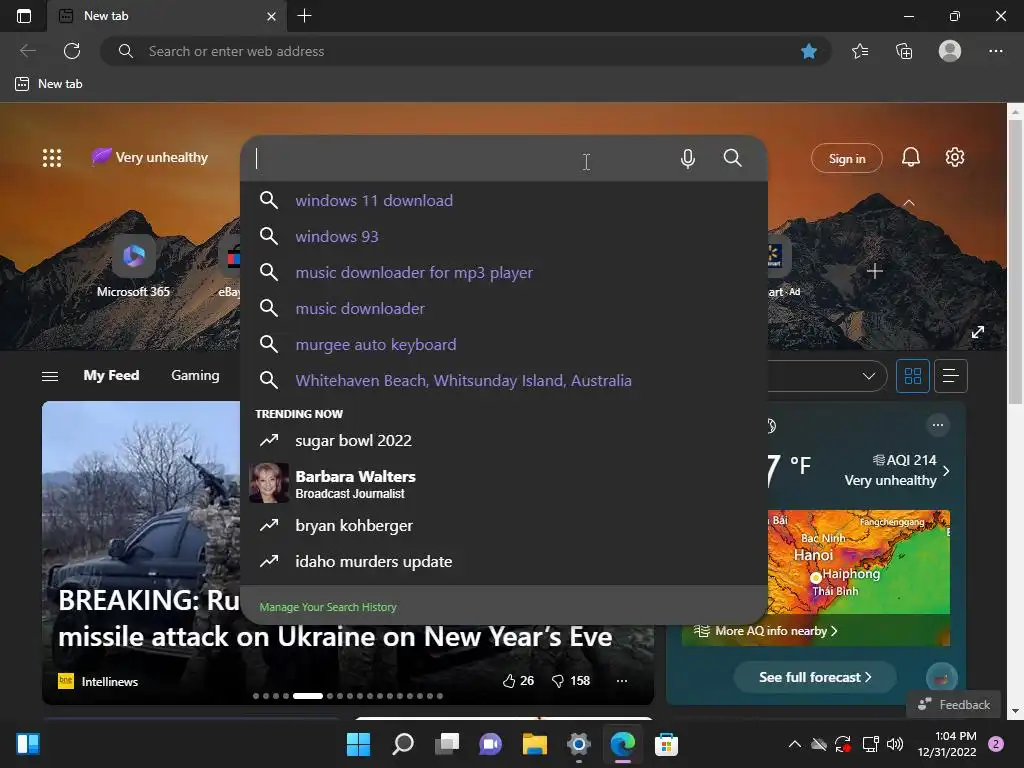Viewport: 1024px width, 768px height.
Task: Open news card more options ellipsis
Action: [x=622, y=681]
